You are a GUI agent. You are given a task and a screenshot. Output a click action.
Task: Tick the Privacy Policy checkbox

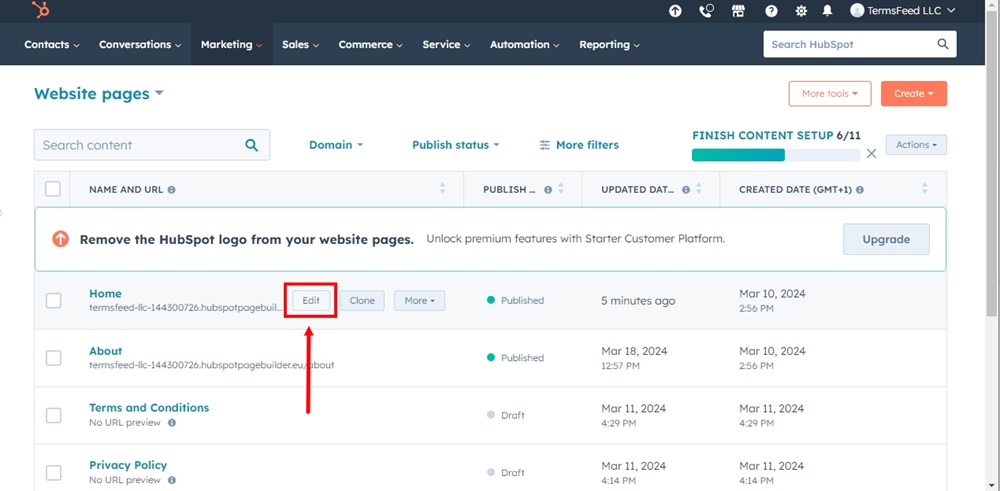[x=54, y=473]
